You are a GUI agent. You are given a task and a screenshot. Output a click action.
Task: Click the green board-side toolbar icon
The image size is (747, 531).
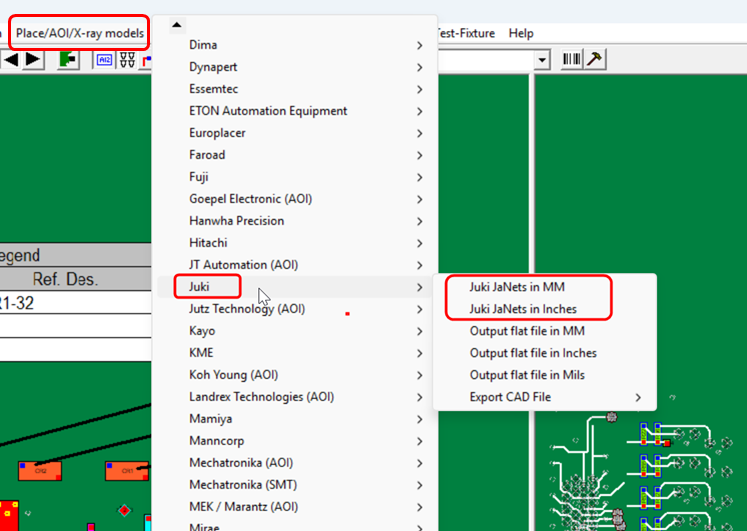coord(68,60)
